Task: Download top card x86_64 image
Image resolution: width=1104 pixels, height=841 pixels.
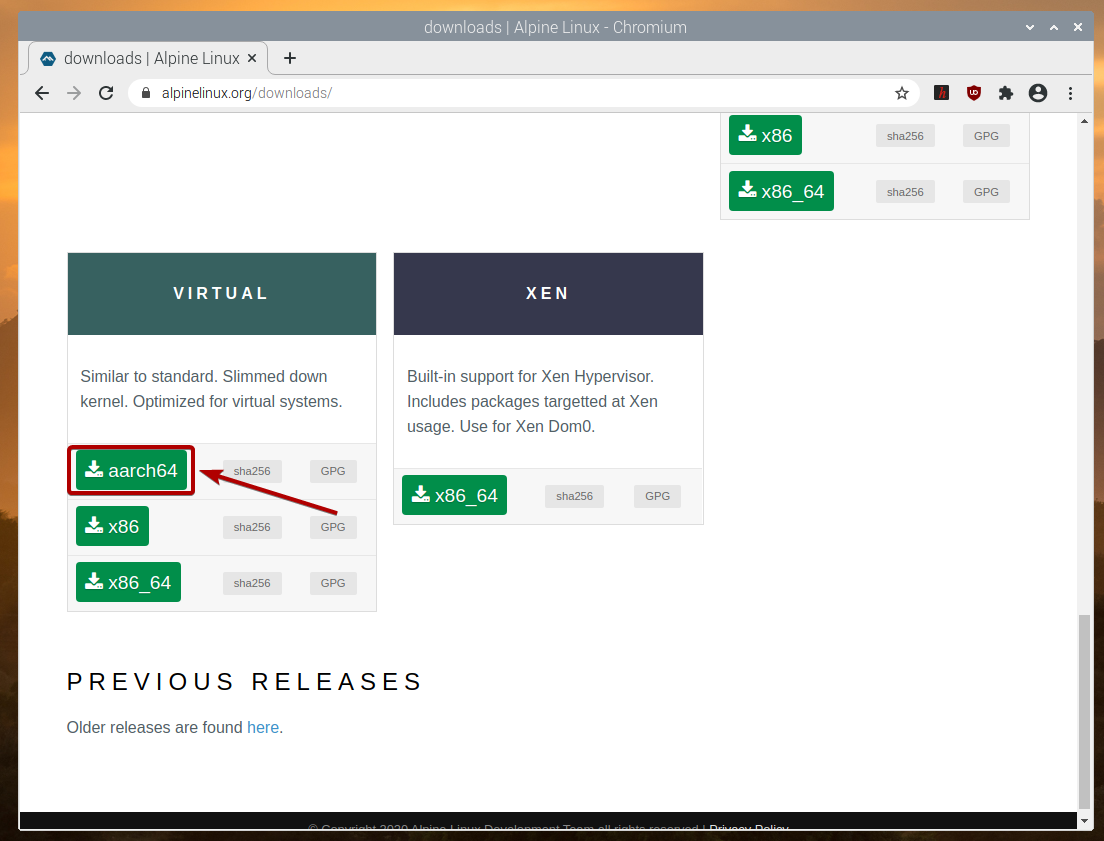Action: click(x=781, y=191)
